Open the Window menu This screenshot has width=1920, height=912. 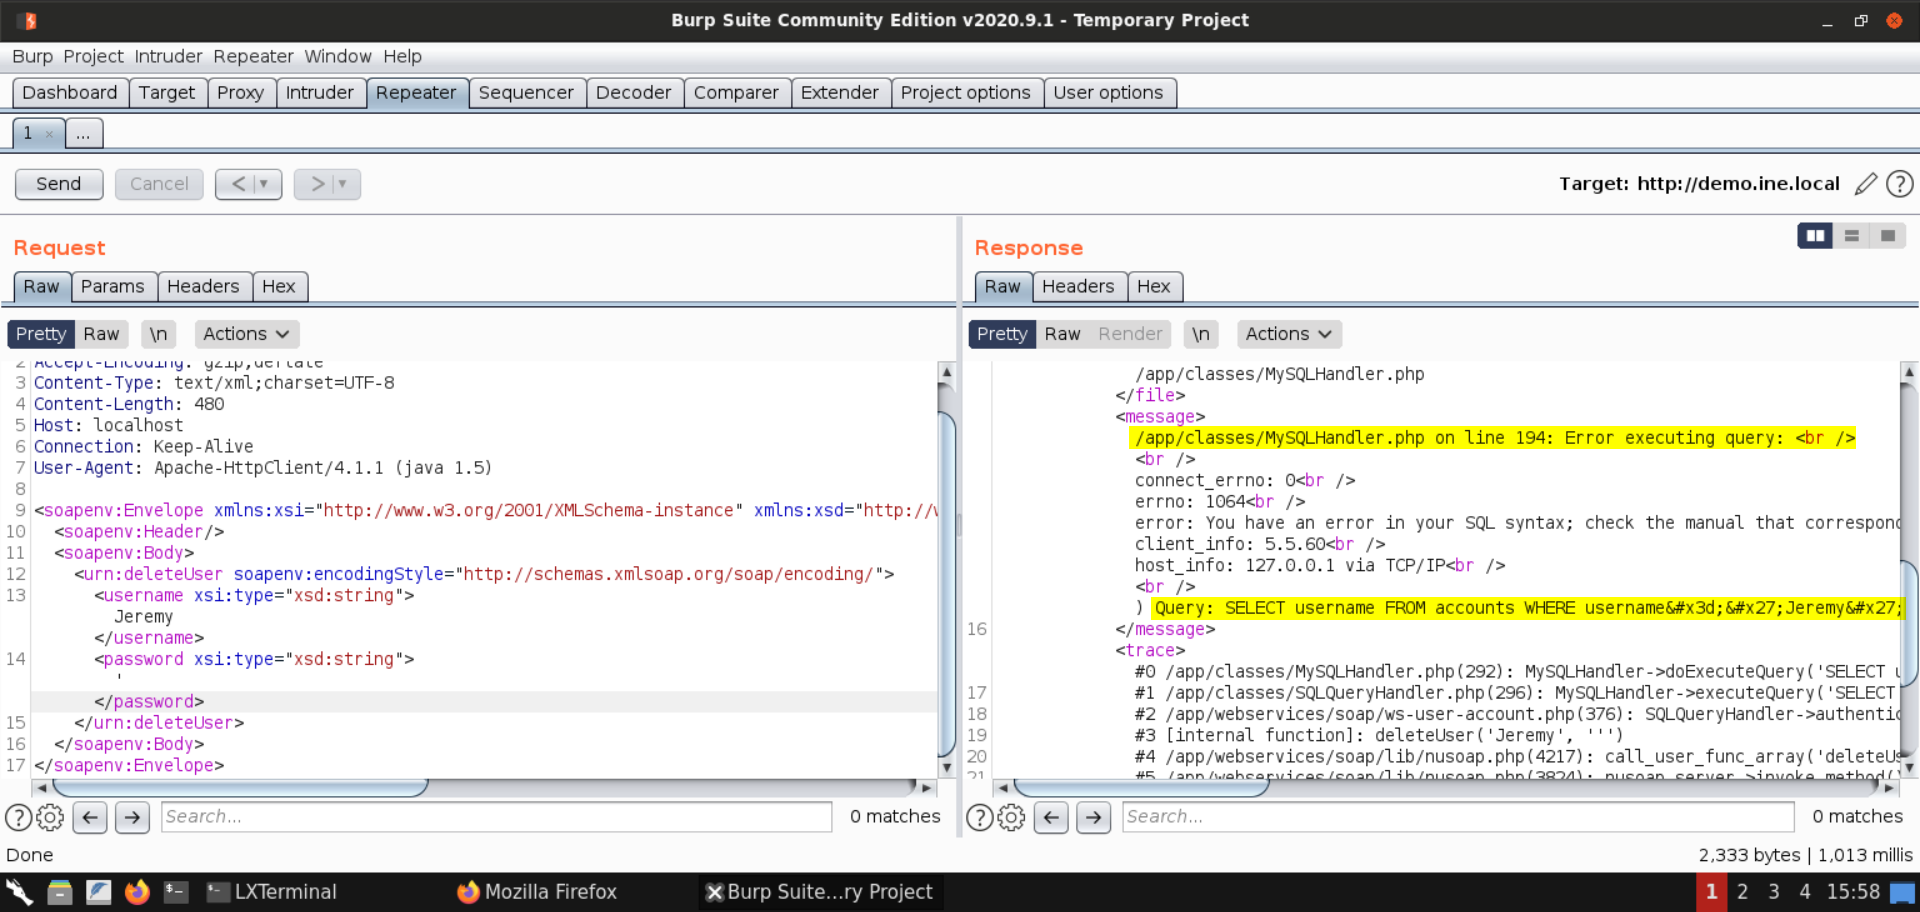pyautogui.click(x=337, y=57)
